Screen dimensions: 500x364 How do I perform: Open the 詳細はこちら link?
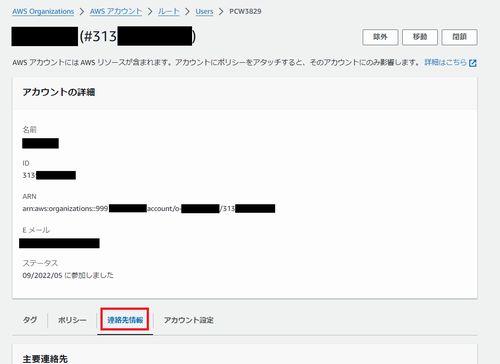(445, 62)
